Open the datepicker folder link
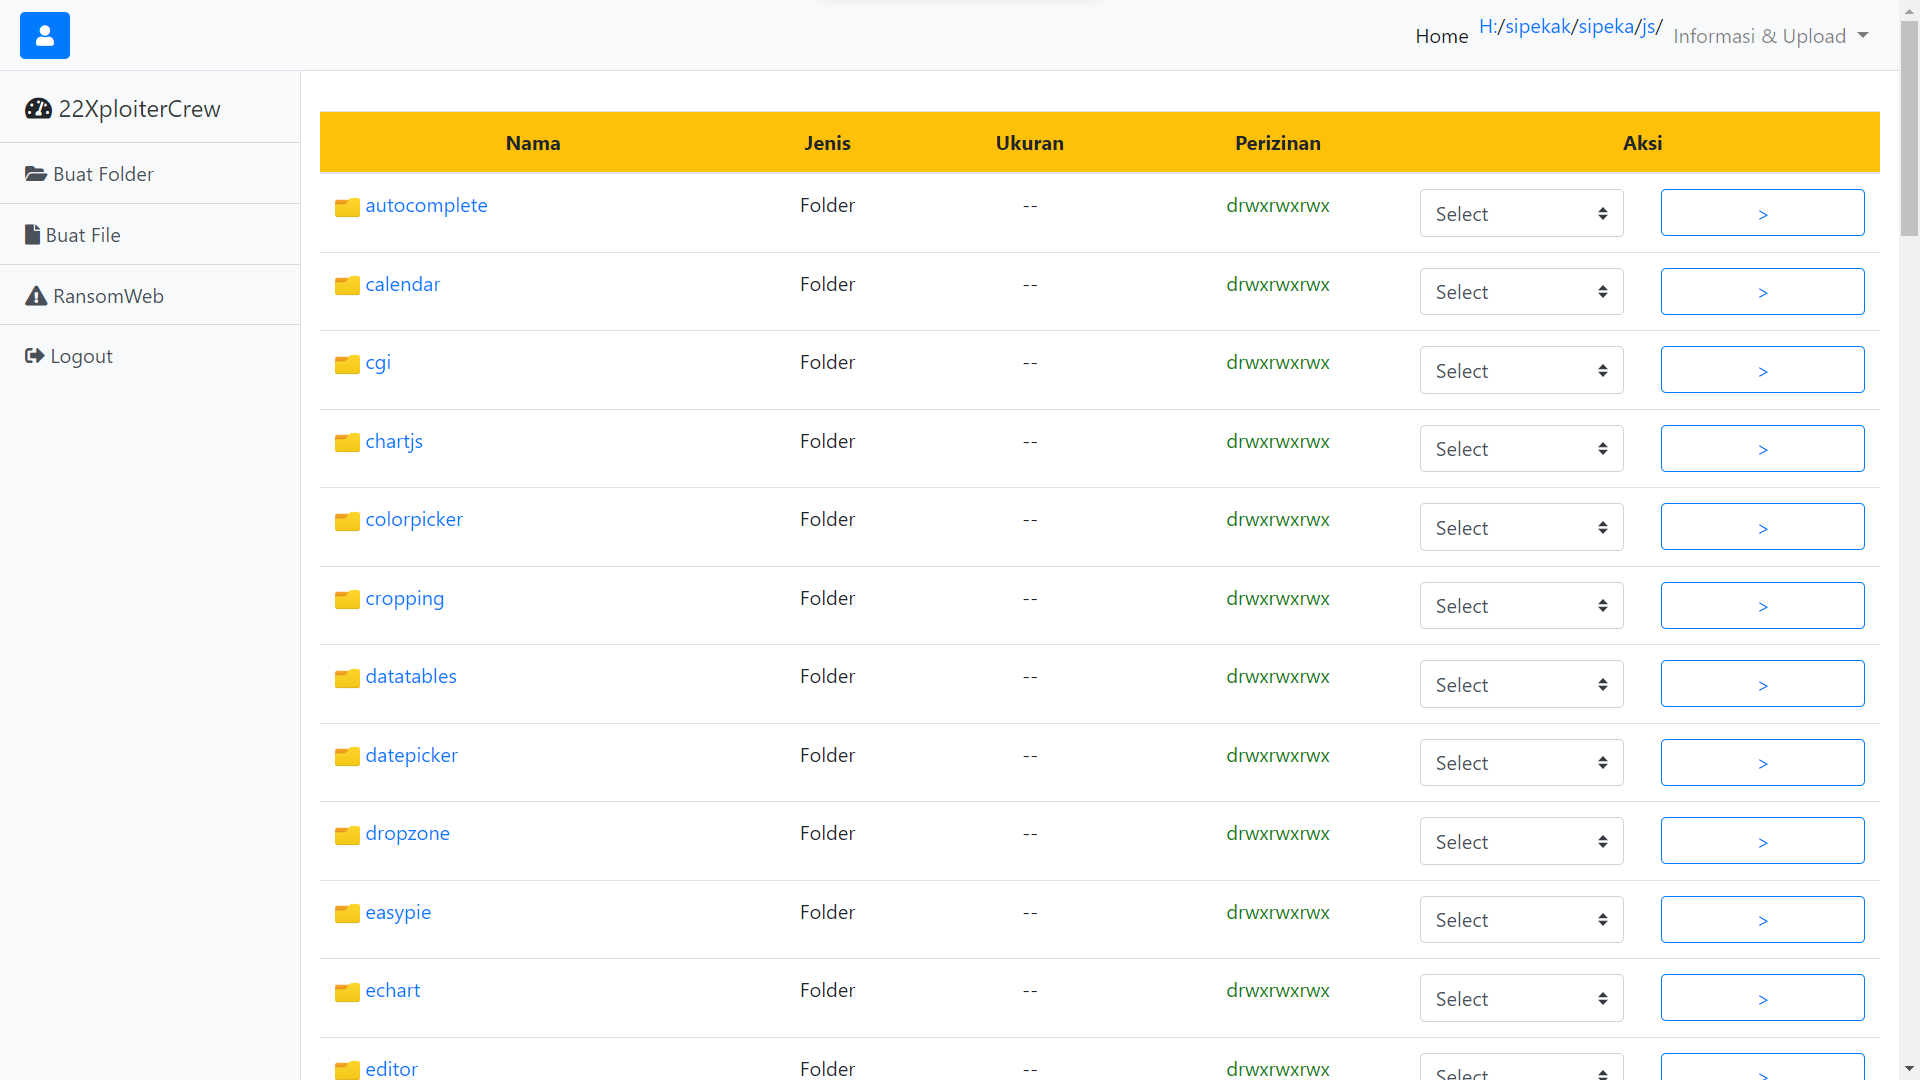This screenshot has width=1920, height=1080. (x=411, y=755)
